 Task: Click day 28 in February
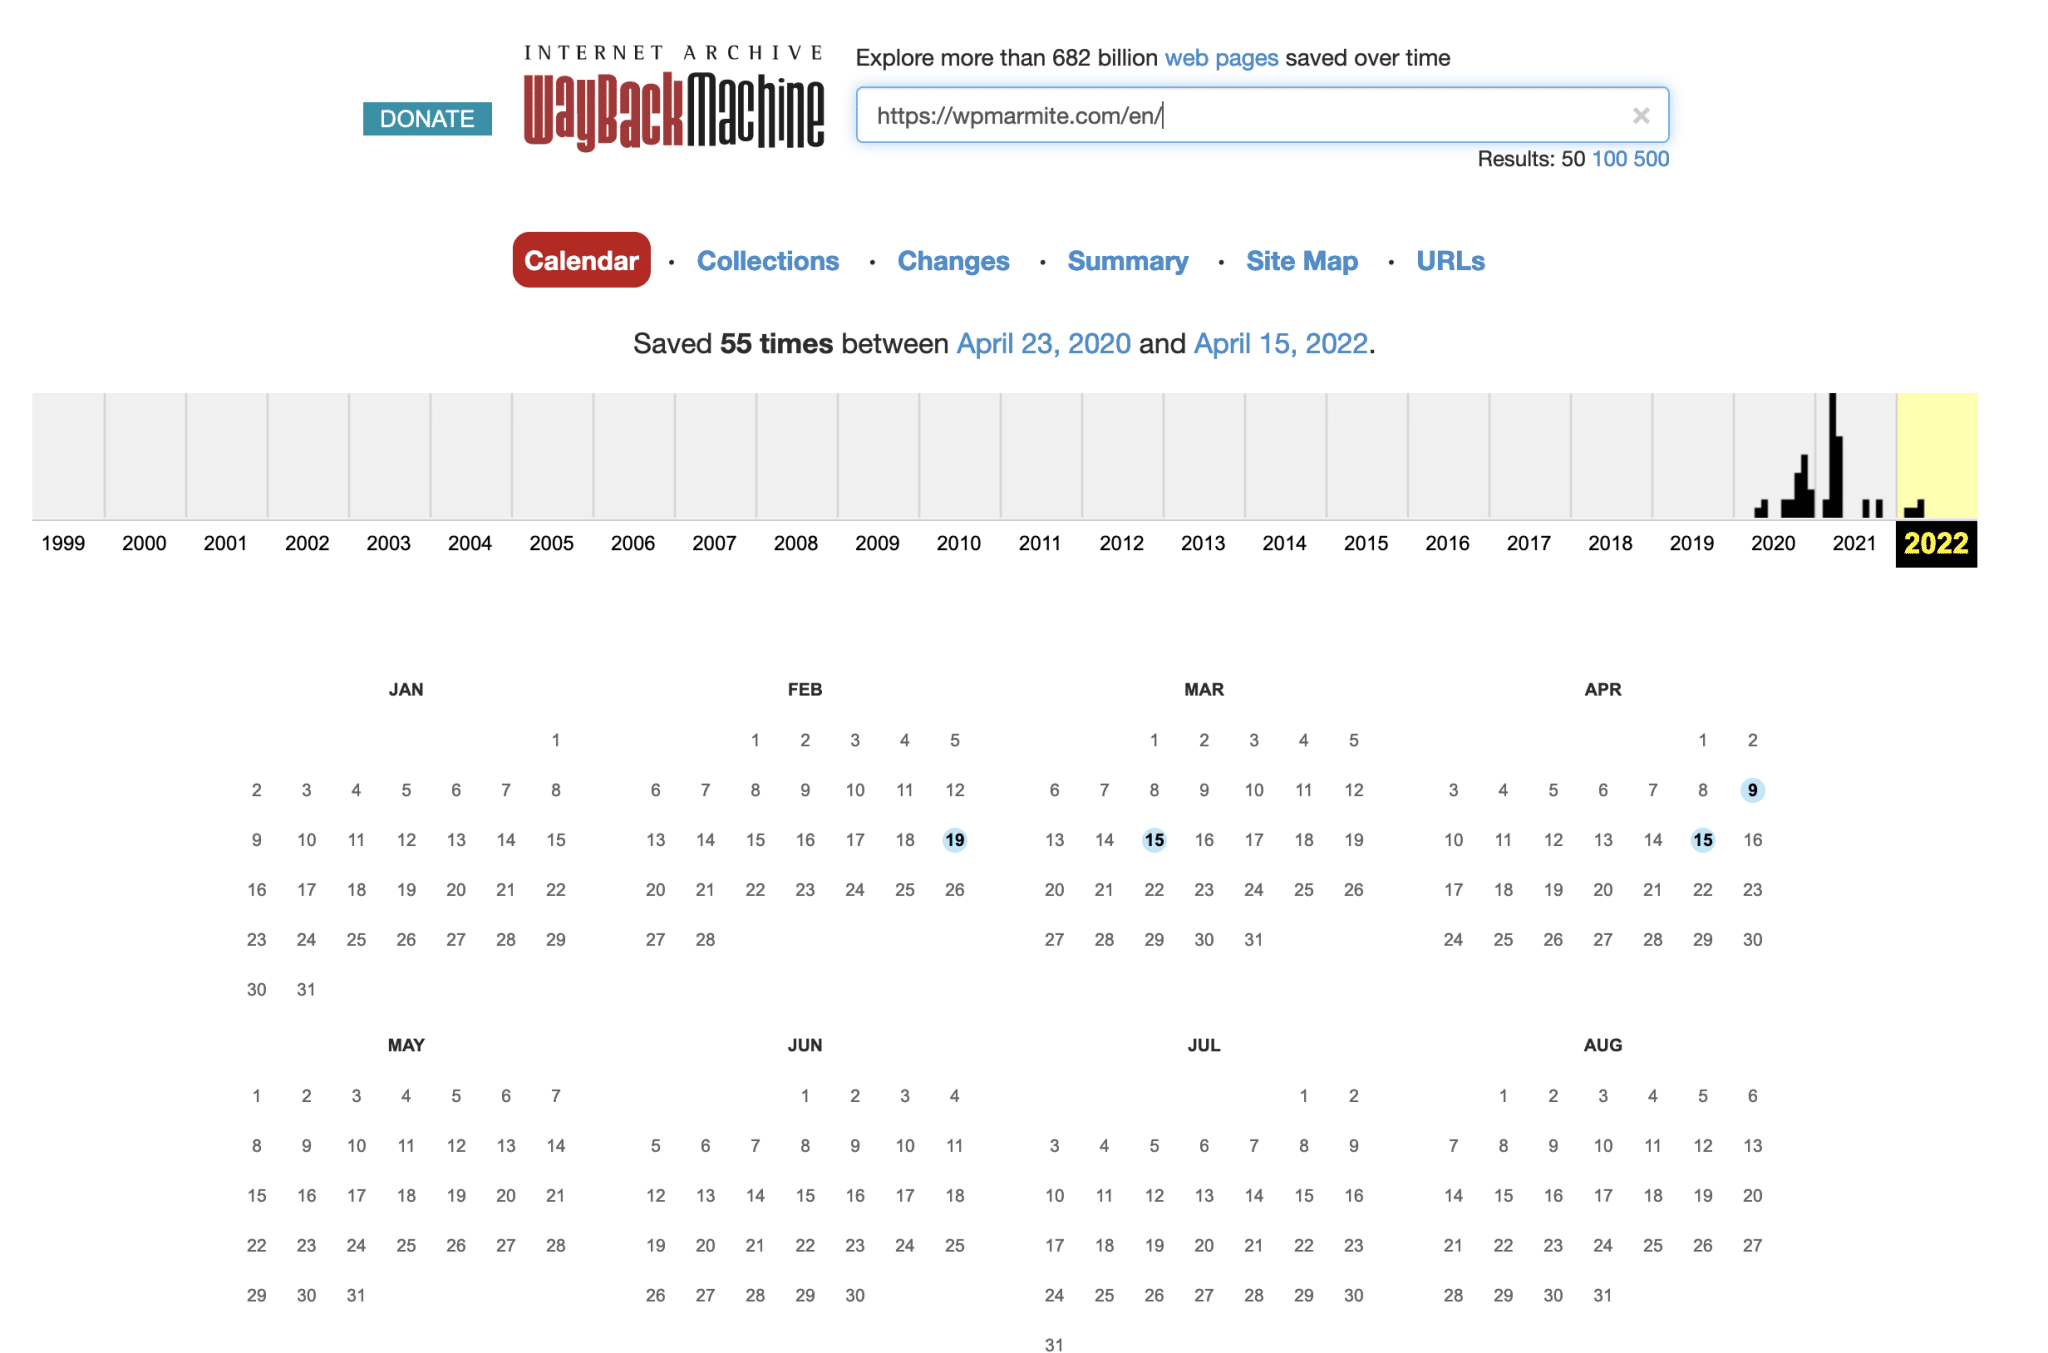coord(705,940)
